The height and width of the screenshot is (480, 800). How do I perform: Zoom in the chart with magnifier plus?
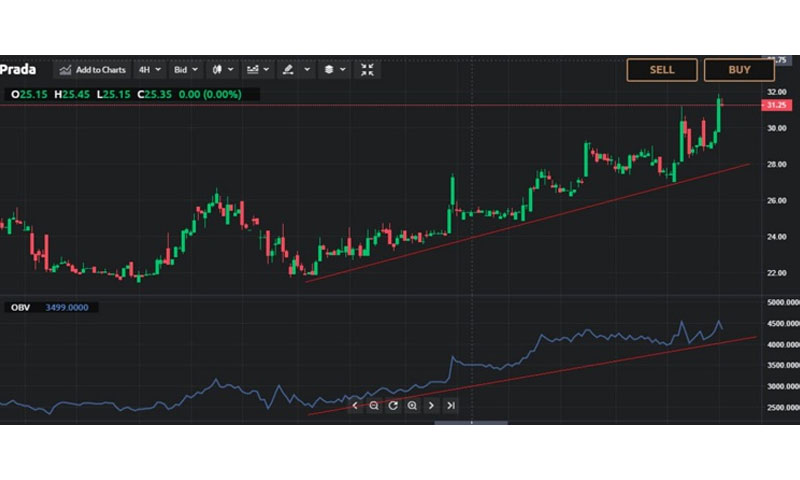tap(412, 406)
